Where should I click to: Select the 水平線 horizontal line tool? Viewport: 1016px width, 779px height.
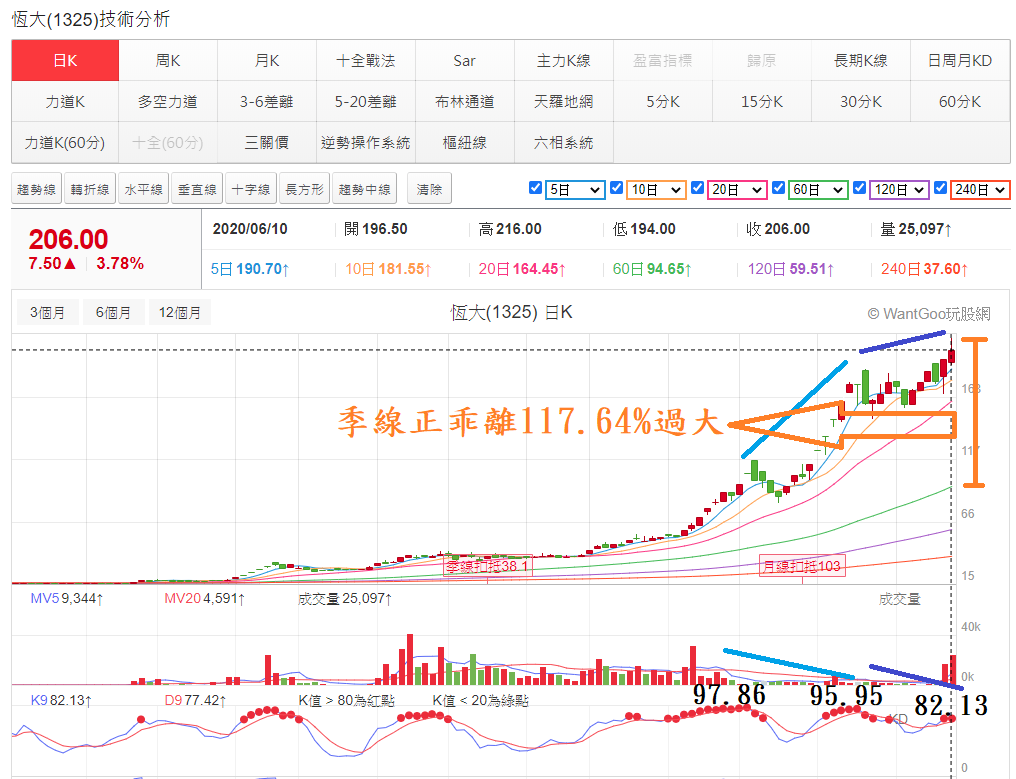tap(144, 189)
